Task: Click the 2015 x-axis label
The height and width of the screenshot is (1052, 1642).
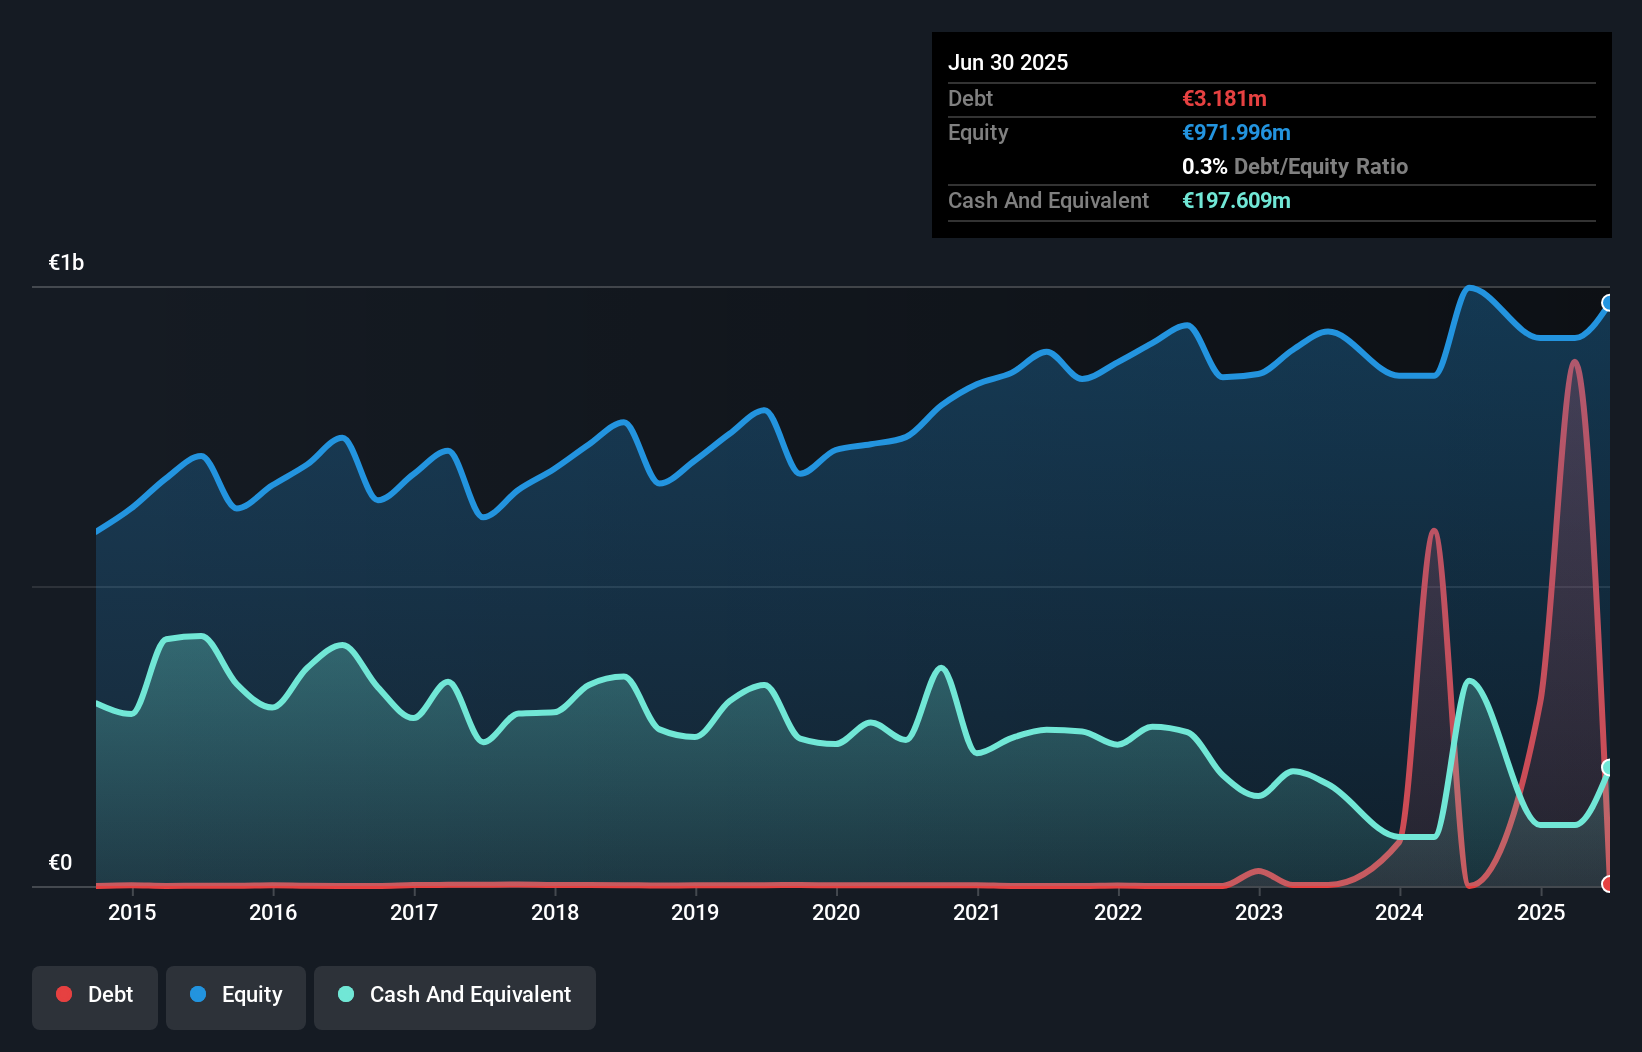Action: coord(132,912)
